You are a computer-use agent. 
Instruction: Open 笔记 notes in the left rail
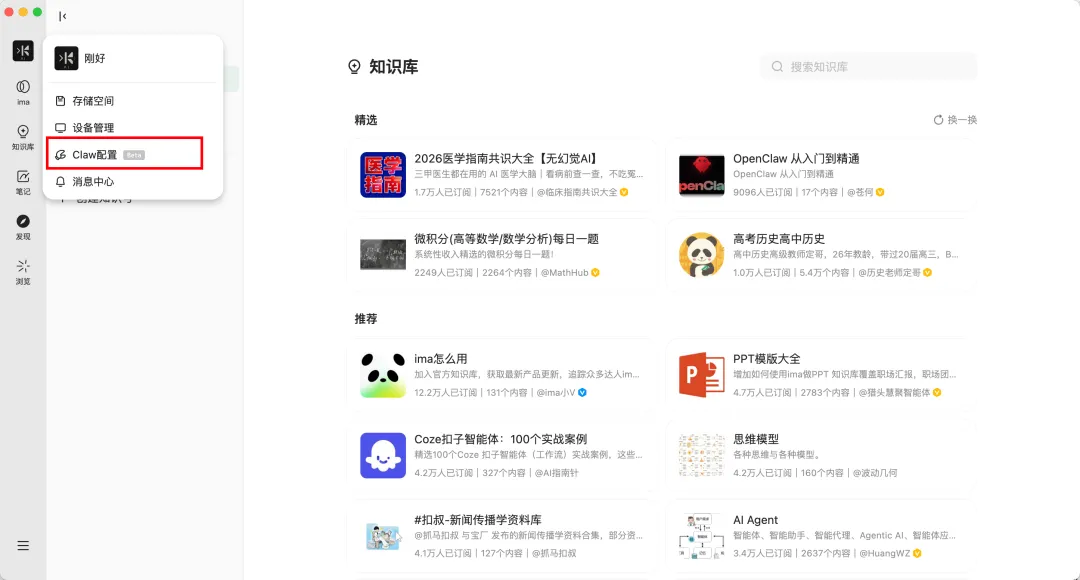23,183
